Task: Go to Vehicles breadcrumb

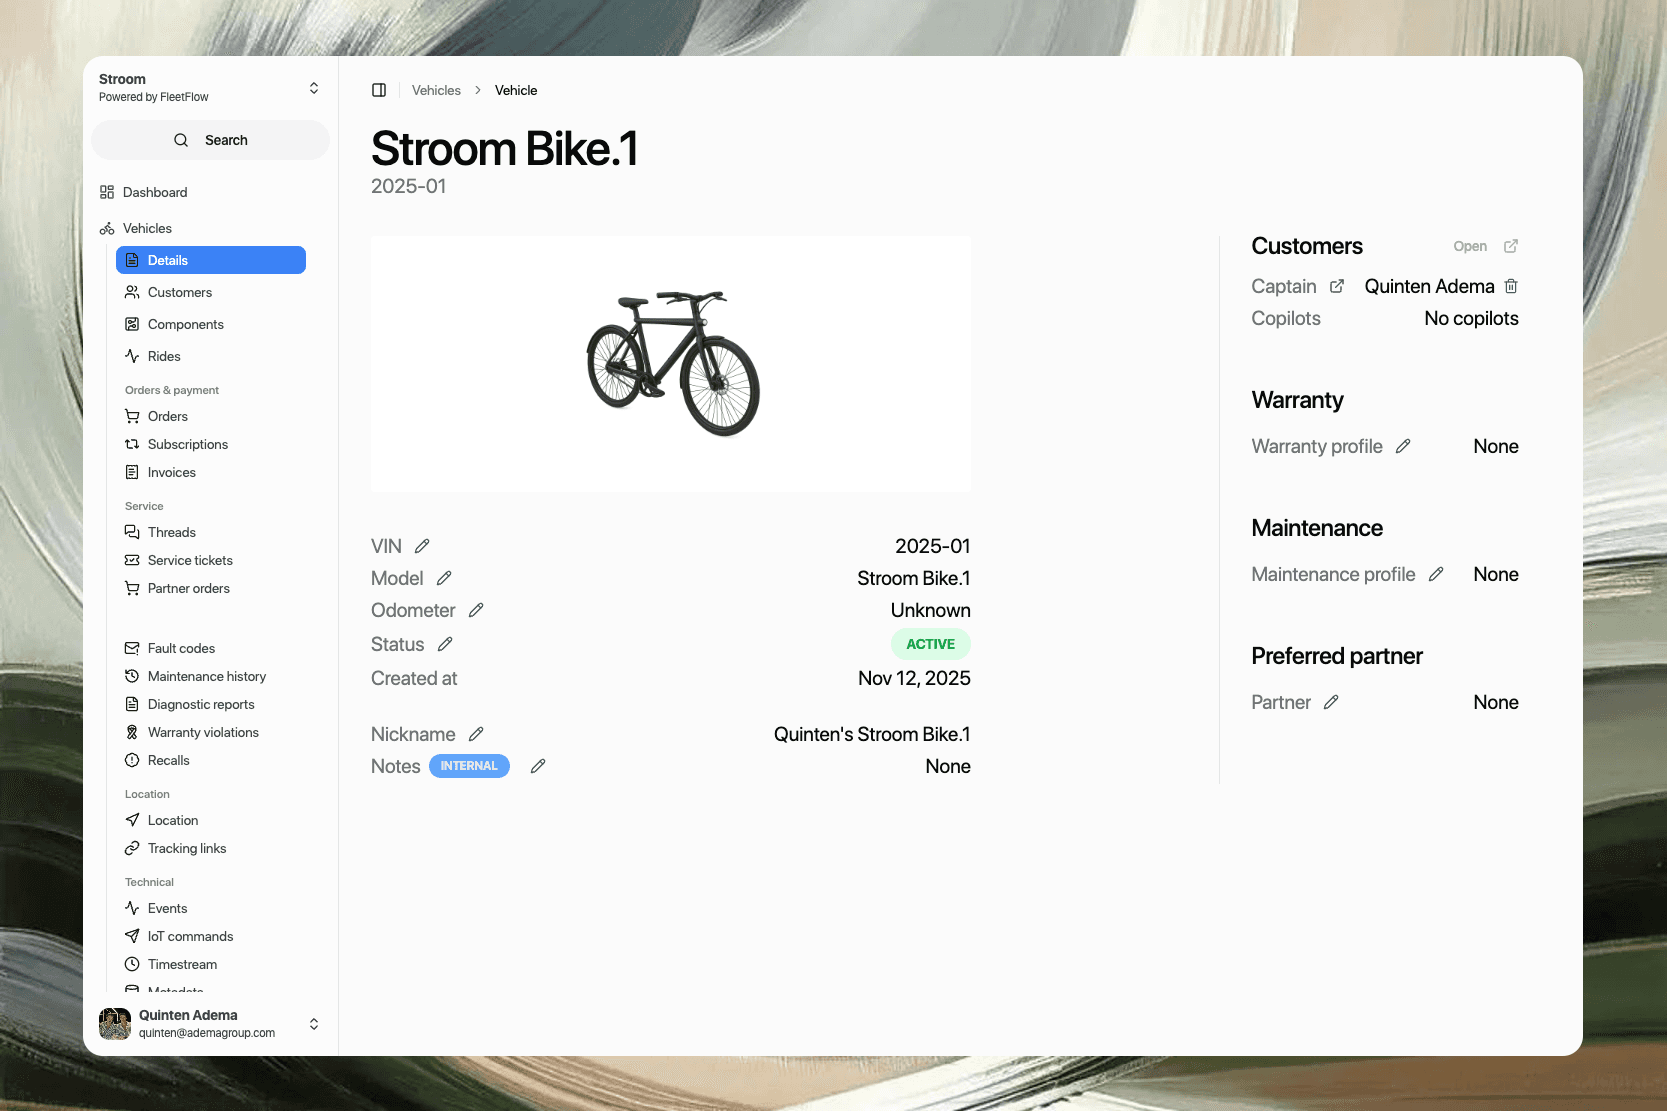Action: (436, 90)
